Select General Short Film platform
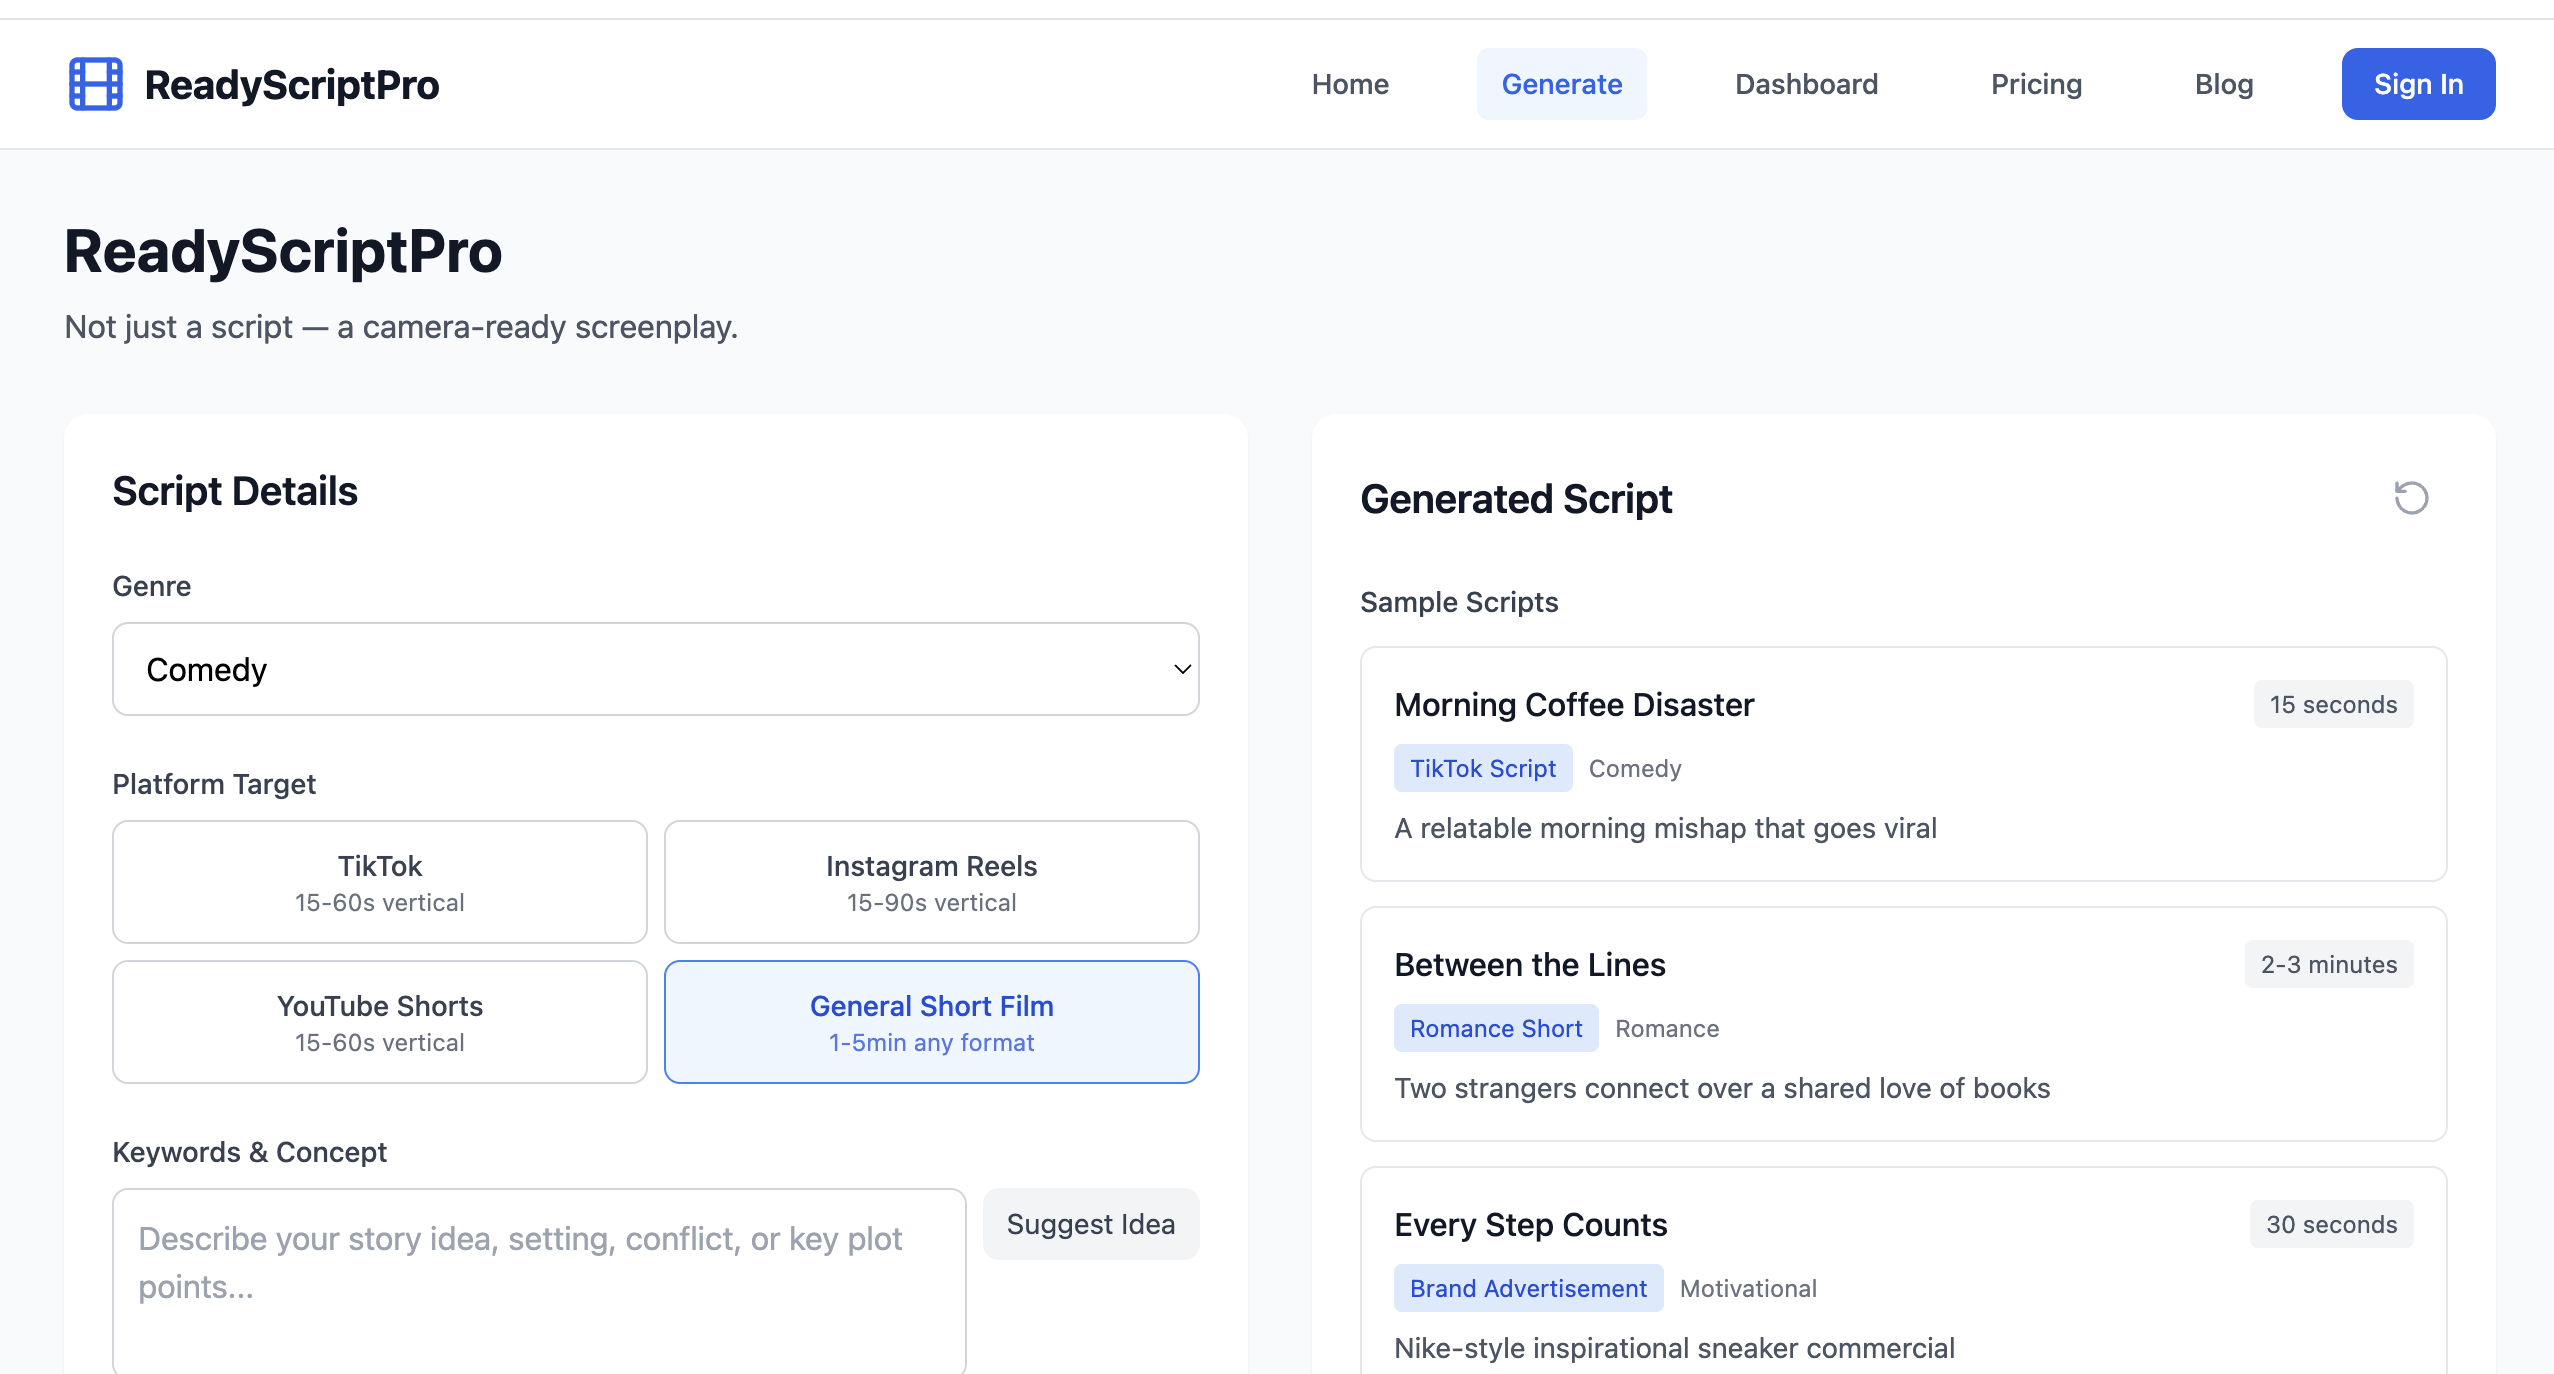2554x1374 pixels. click(x=931, y=1022)
